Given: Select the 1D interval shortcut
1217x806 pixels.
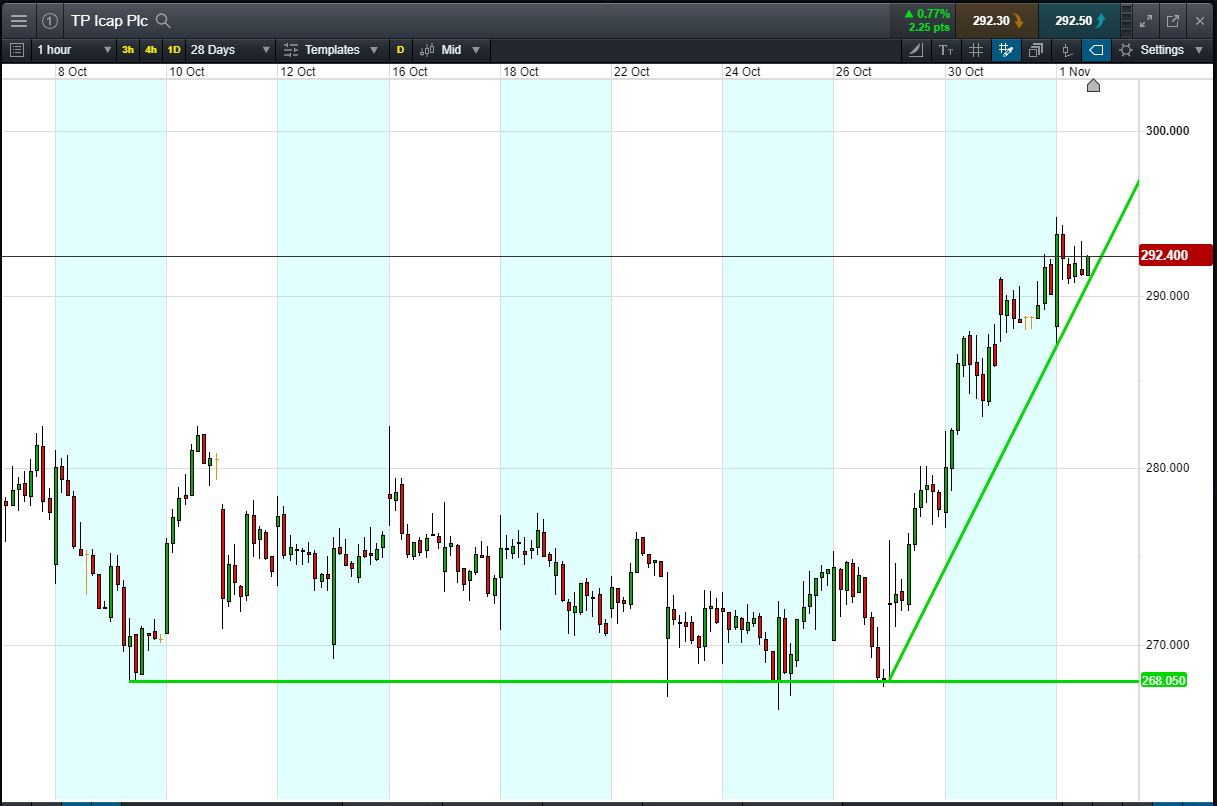Looking at the screenshot, I should pos(174,49).
